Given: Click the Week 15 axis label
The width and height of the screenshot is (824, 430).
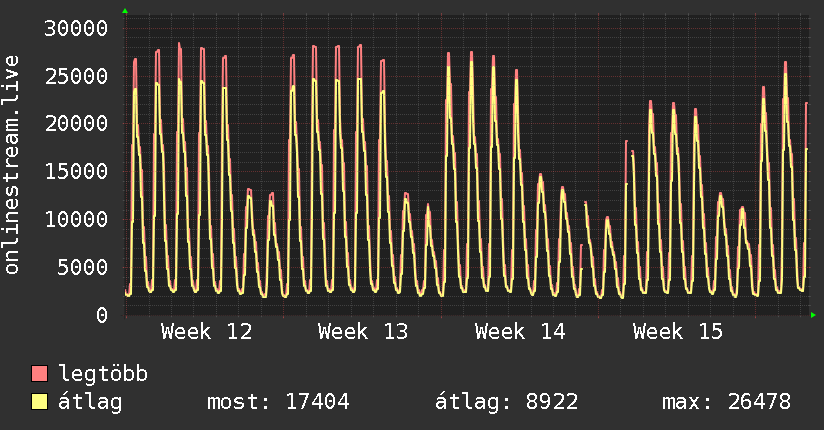Looking at the screenshot, I should [678, 332].
